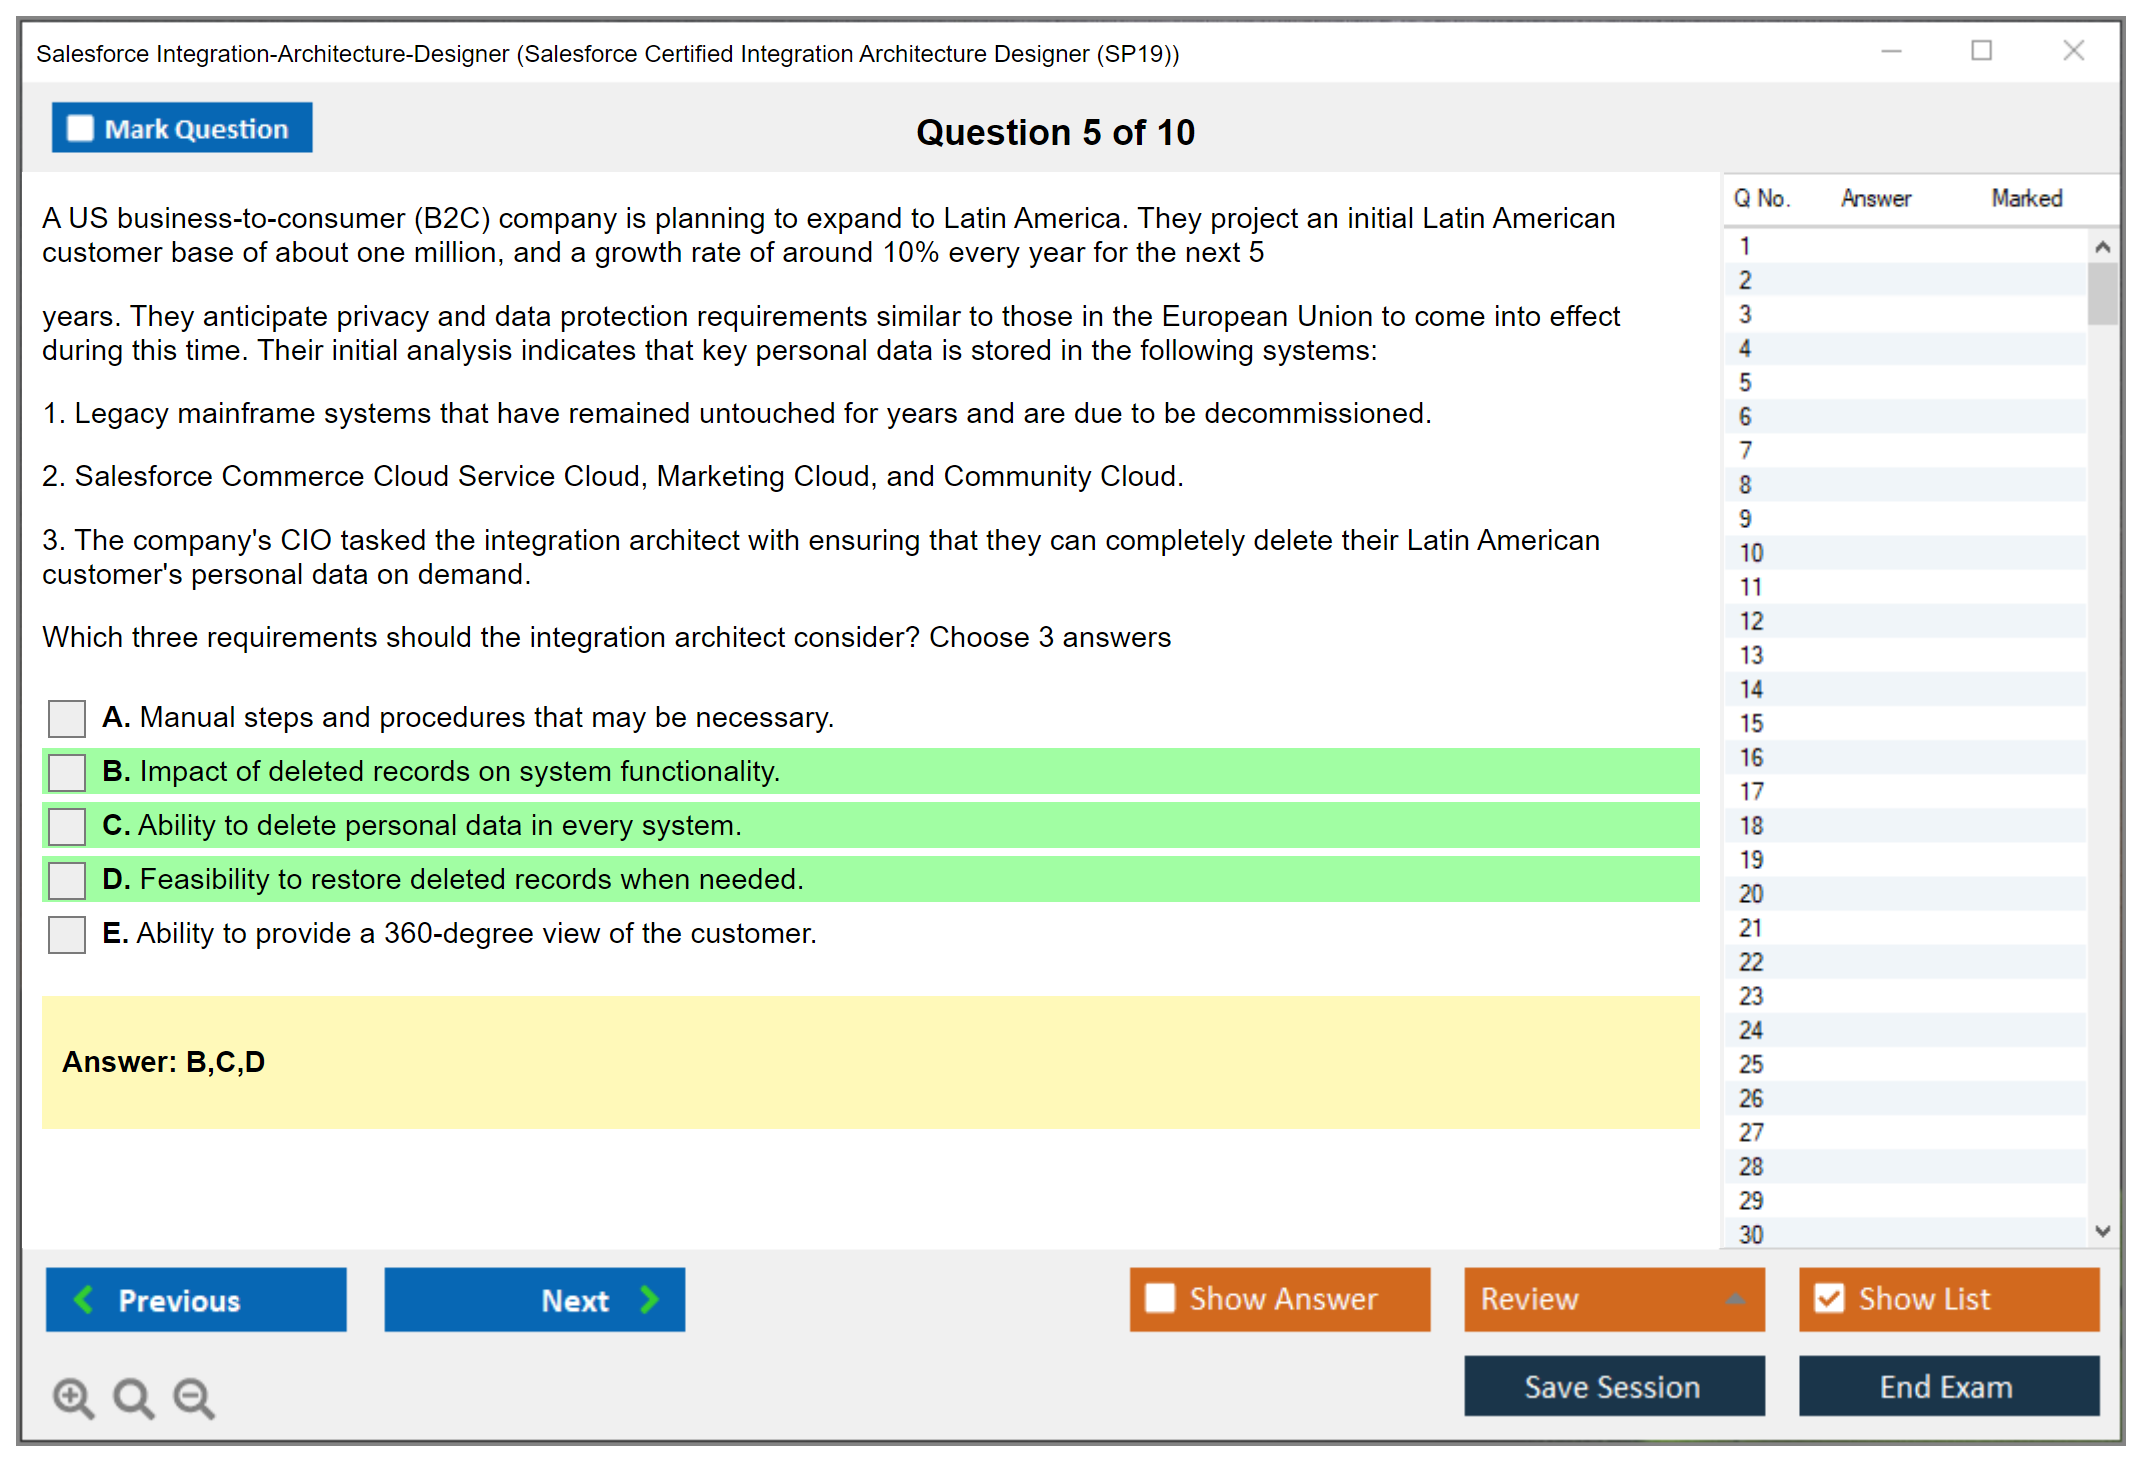
Task: Click the Marked column header
Action: click(2026, 198)
